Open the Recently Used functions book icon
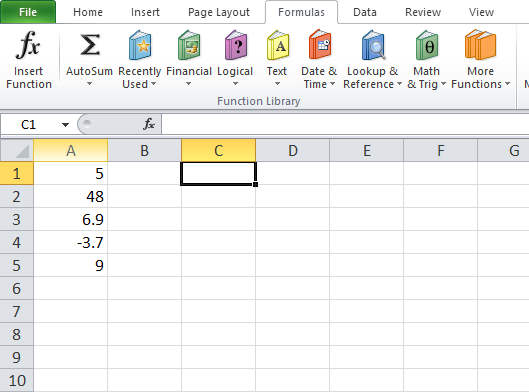The width and height of the screenshot is (529, 392). 140,45
